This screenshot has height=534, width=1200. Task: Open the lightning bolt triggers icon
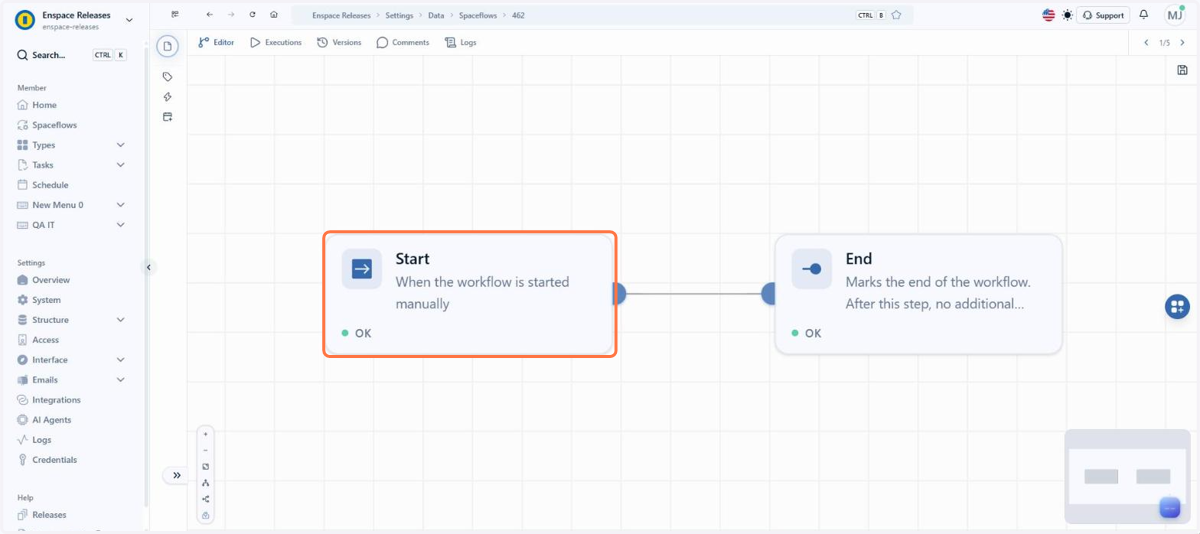tap(168, 97)
